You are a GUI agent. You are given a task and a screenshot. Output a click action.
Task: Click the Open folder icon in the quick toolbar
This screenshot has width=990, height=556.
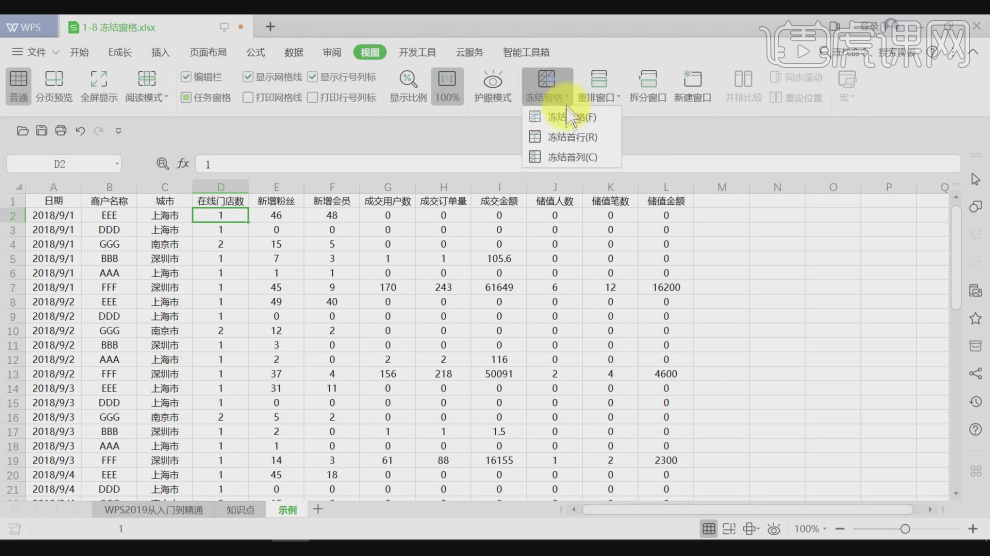coord(23,131)
